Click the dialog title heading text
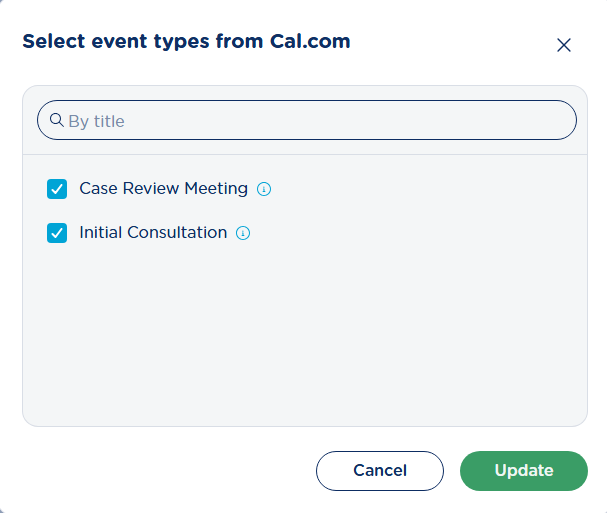This screenshot has height=513, width=607. 186,41
